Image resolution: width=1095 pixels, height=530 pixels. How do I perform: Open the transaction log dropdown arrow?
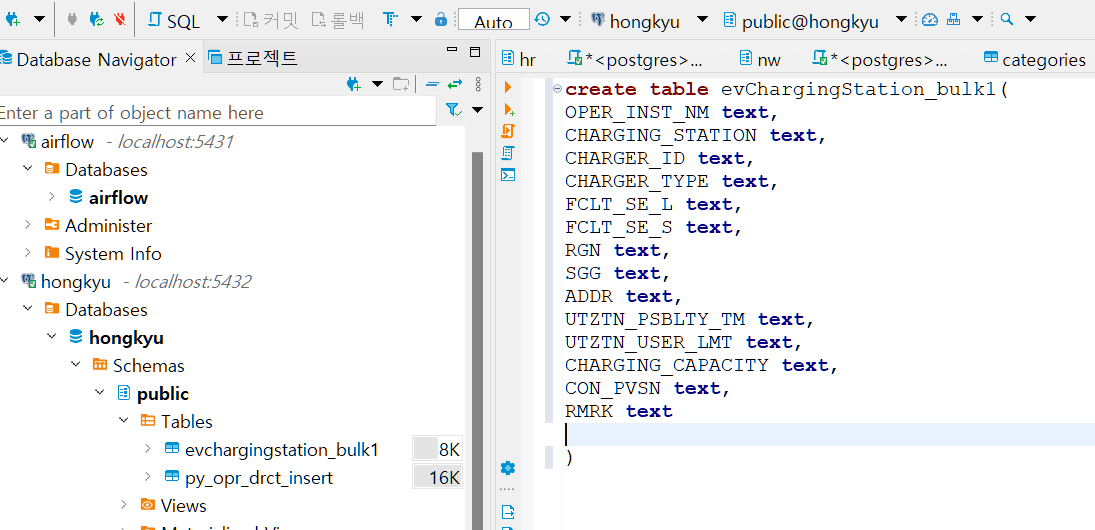pos(566,20)
